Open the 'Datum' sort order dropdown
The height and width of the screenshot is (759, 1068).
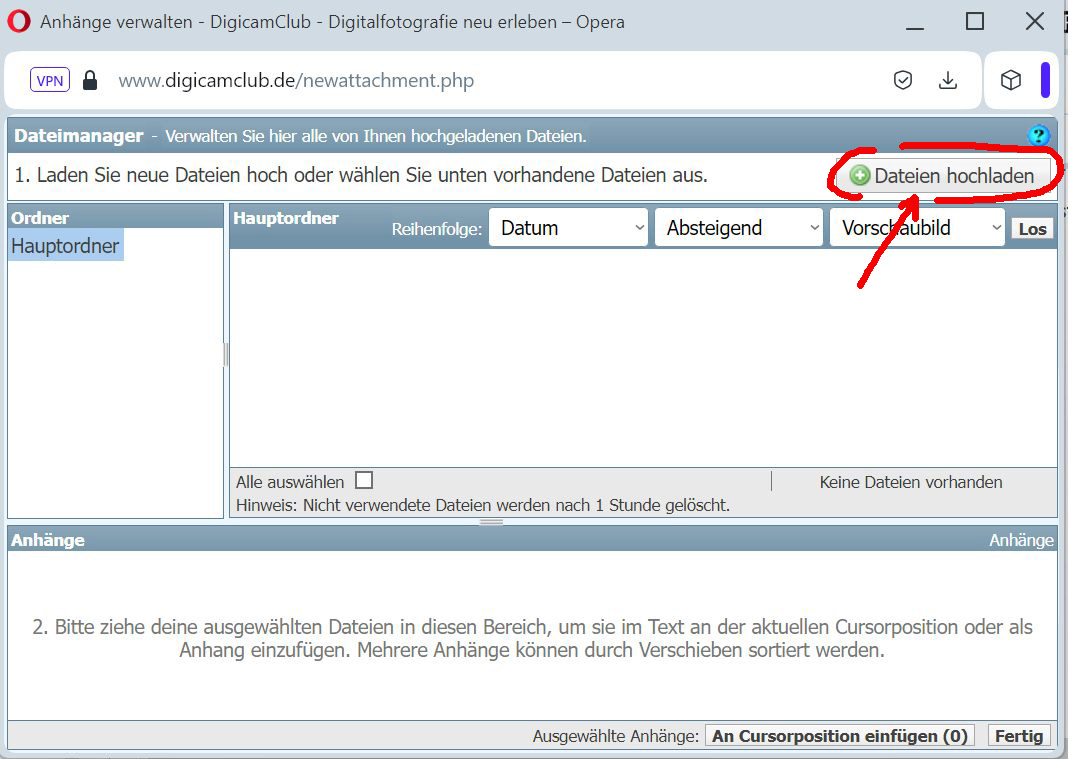[568, 228]
